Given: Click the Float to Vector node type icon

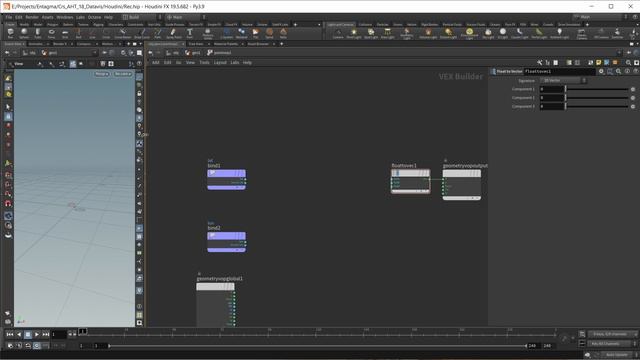Looking at the screenshot, I should (x=493, y=71).
